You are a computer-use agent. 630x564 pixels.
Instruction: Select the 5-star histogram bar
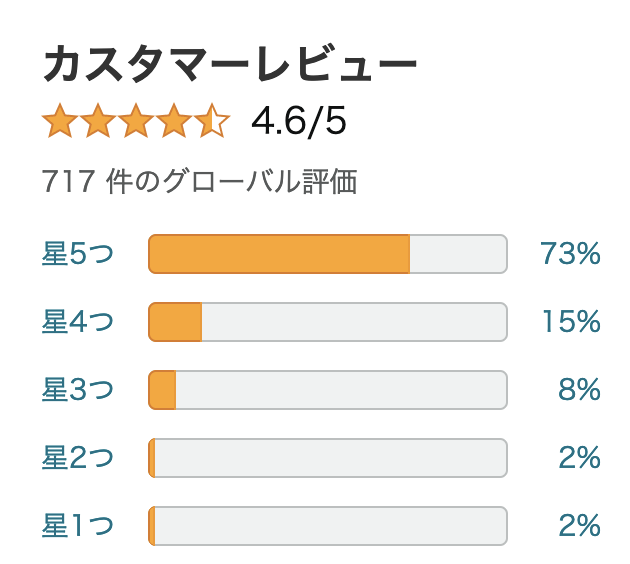click(x=328, y=254)
